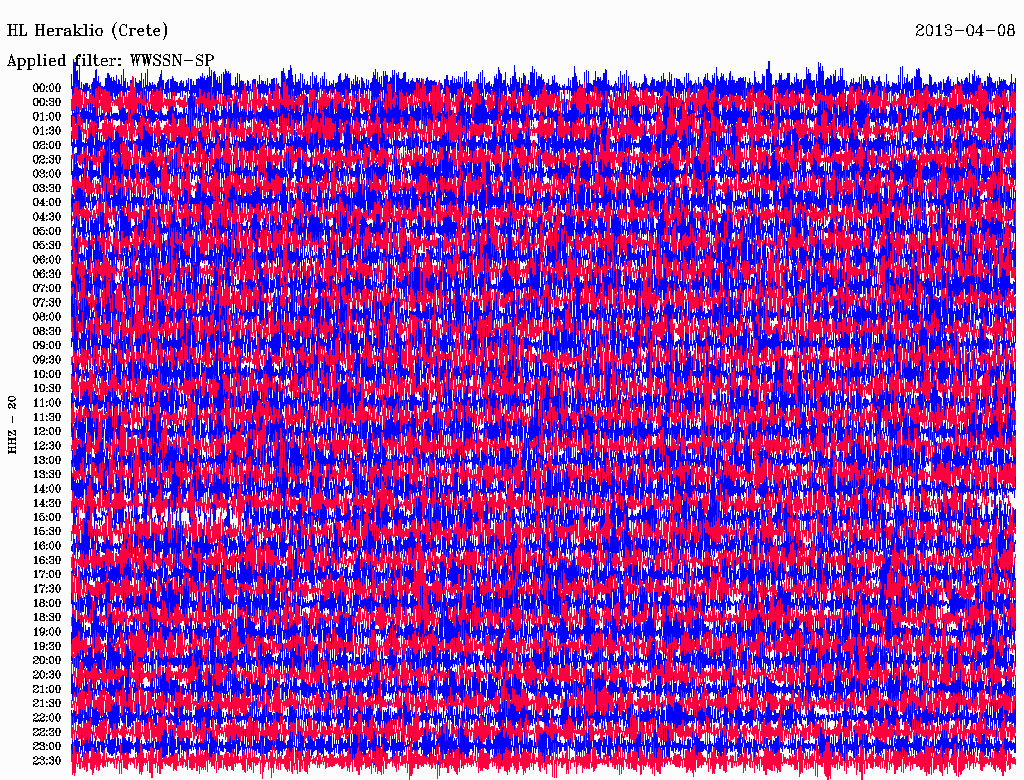Select the 12:30 time label
1024x780 pixels.
(46, 446)
